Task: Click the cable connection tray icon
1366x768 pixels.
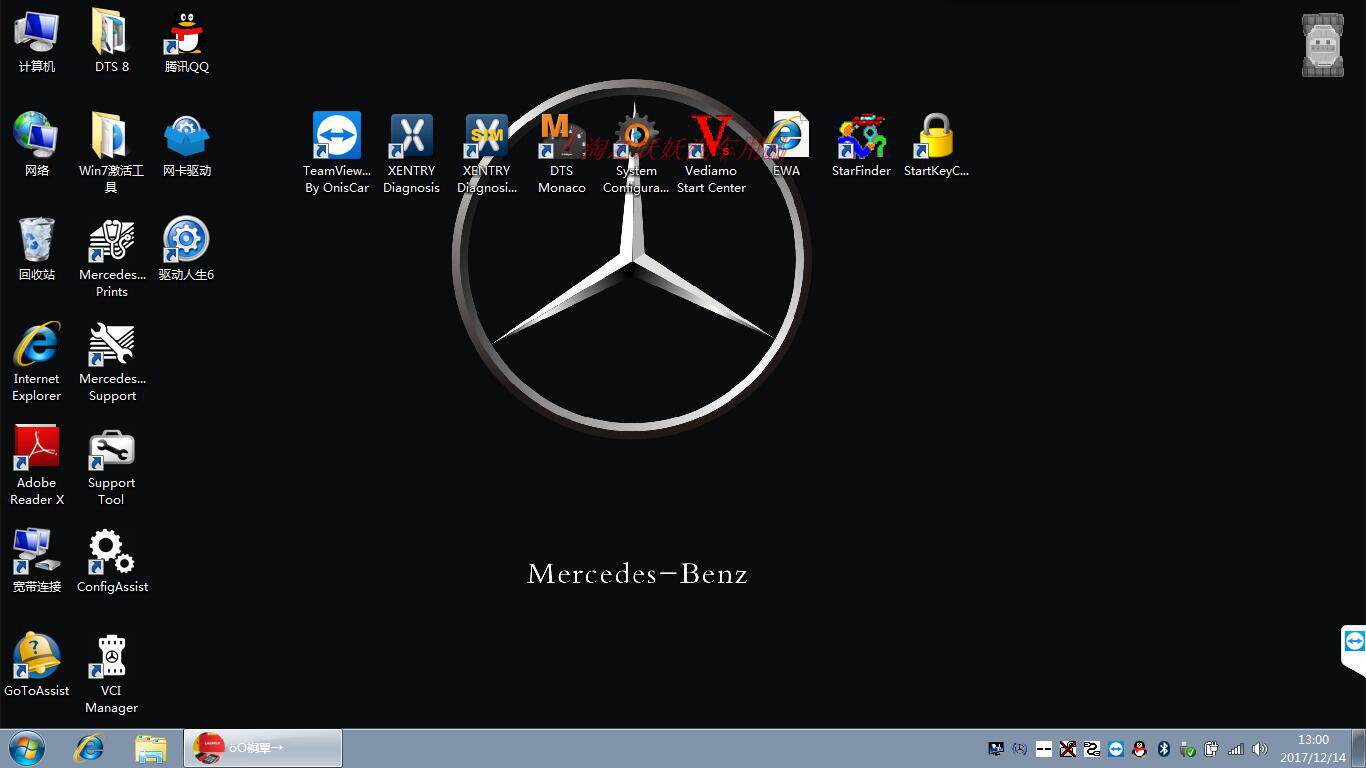Action: (1092, 749)
